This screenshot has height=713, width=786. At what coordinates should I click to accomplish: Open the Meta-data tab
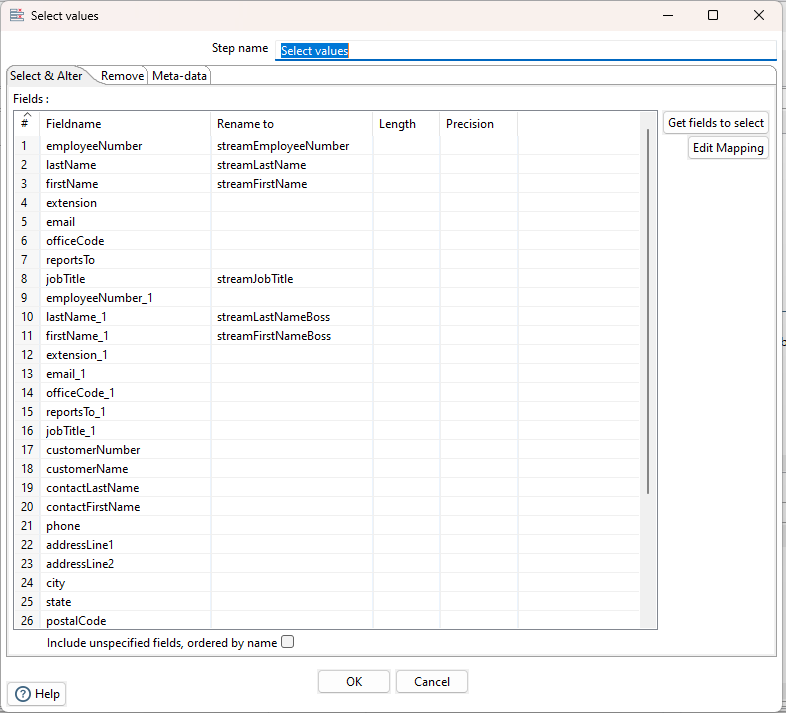click(180, 76)
